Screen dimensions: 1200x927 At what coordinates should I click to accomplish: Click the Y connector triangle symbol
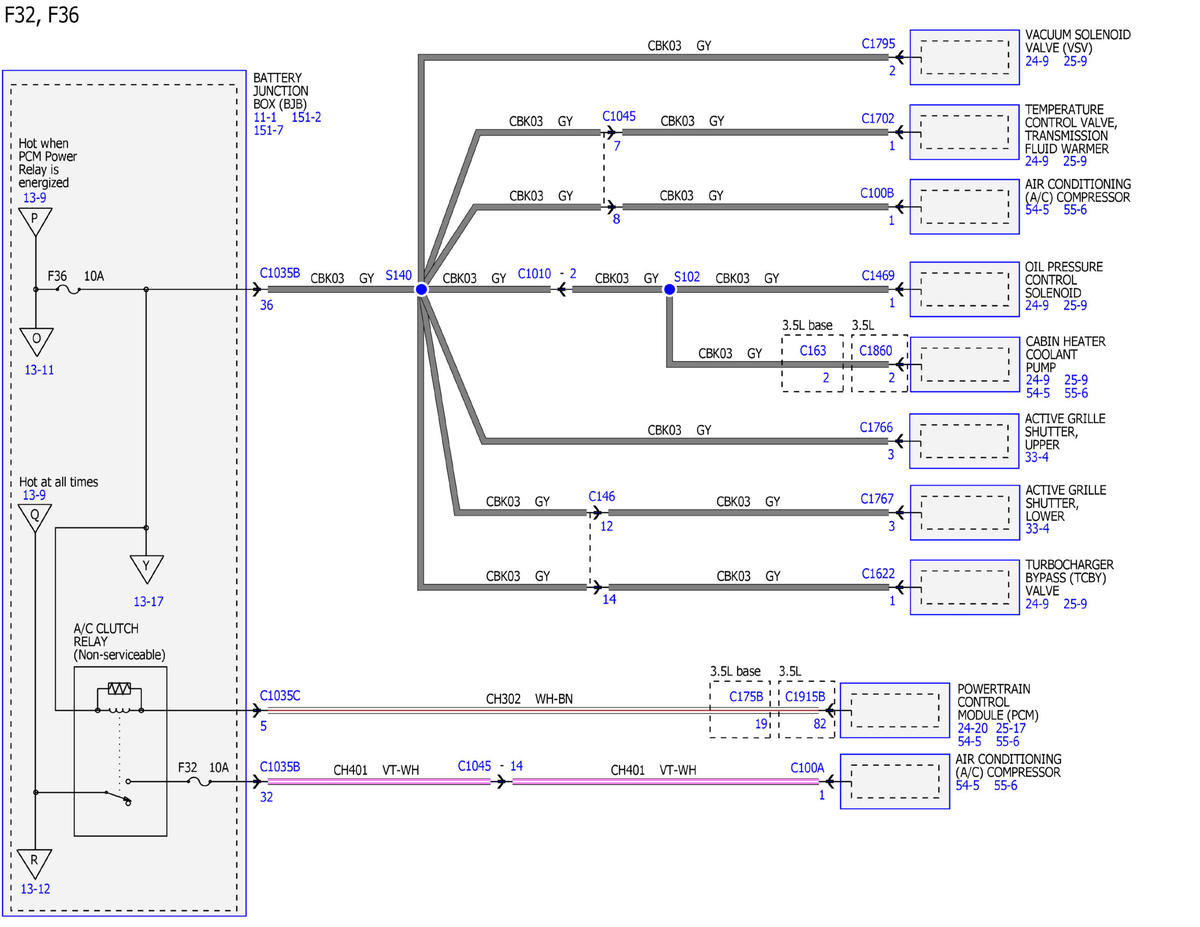(147, 569)
